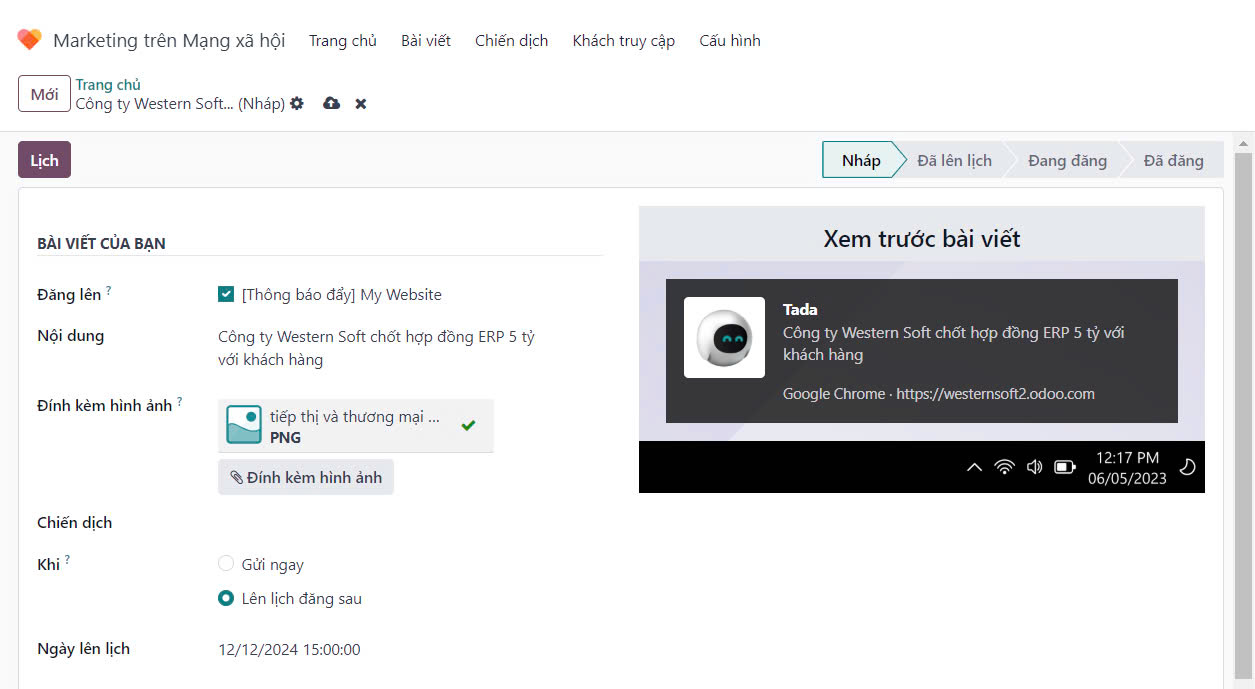The width and height of the screenshot is (1255, 689).
Task: Click the vertical scrollbar on the right
Action: [x=1243, y=400]
